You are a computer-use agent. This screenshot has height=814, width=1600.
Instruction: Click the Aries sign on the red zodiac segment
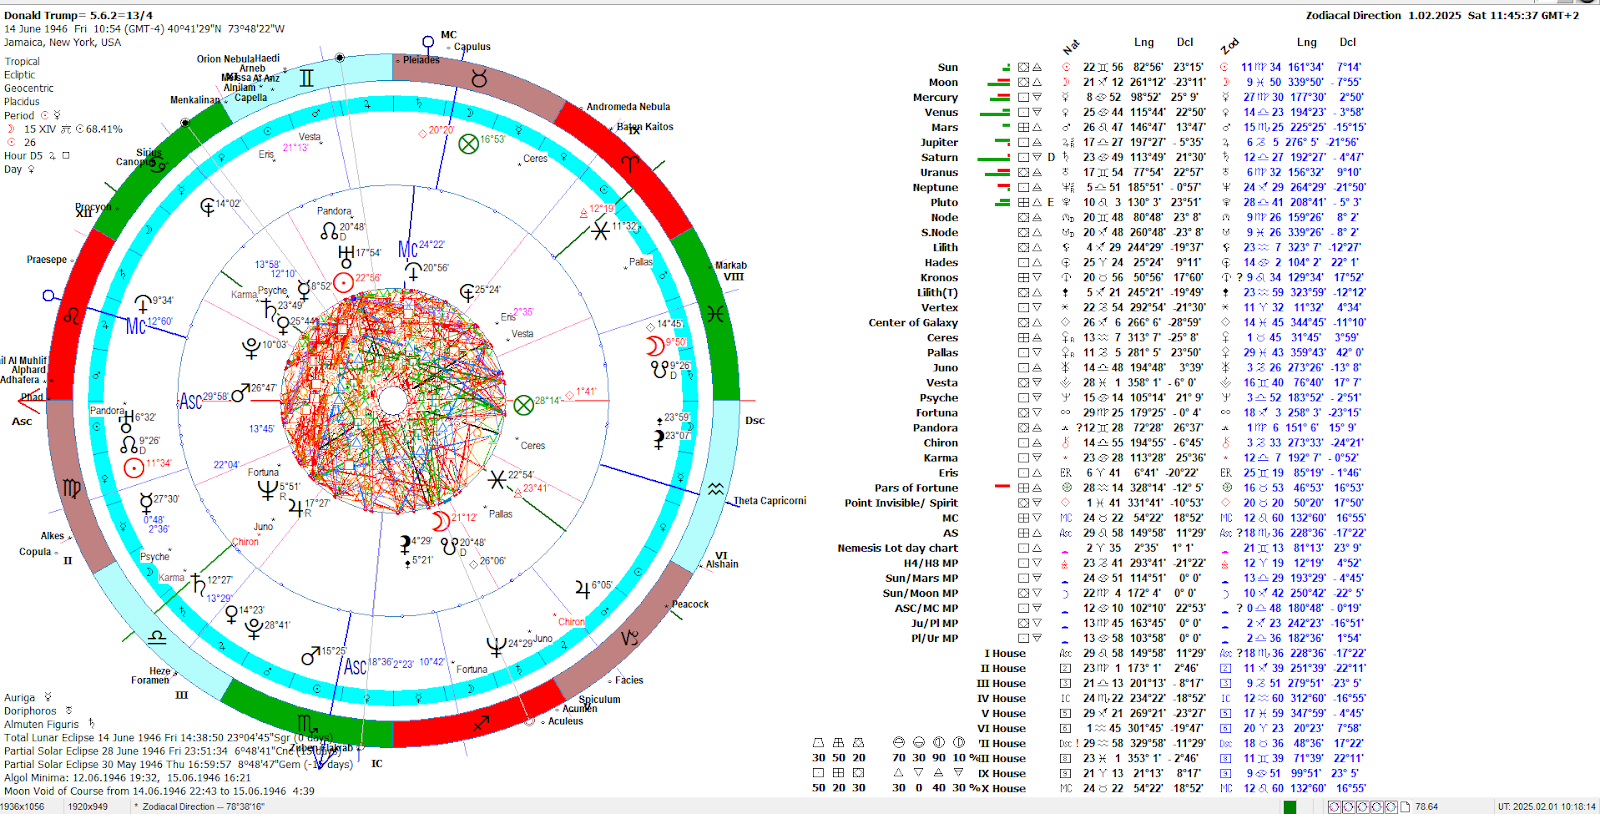pyautogui.click(x=629, y=163)
